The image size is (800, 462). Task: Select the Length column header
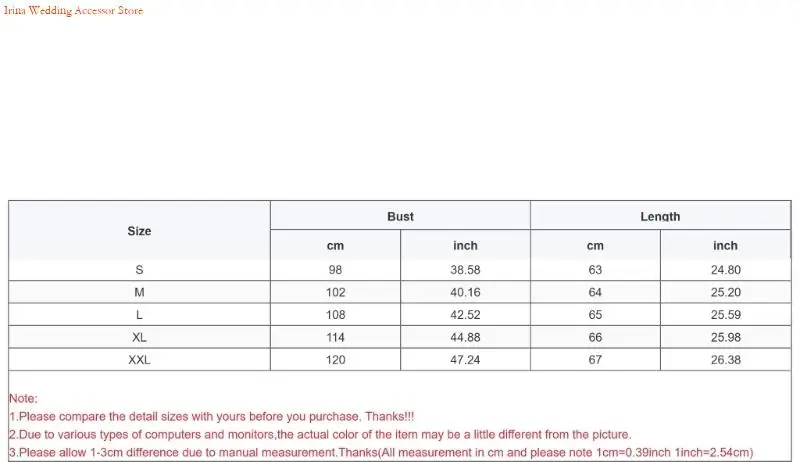pyautogui.click(x=660, y=216)
